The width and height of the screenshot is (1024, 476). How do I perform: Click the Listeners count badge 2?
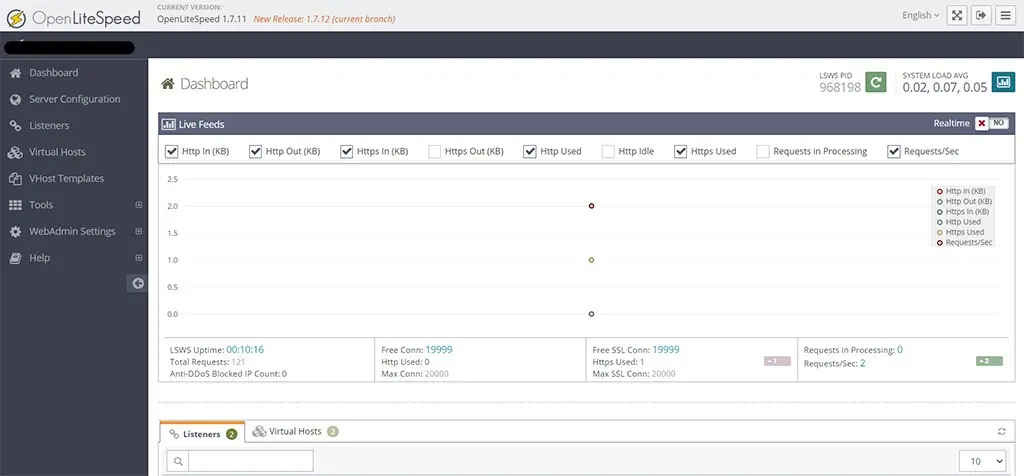click(231, 434)
